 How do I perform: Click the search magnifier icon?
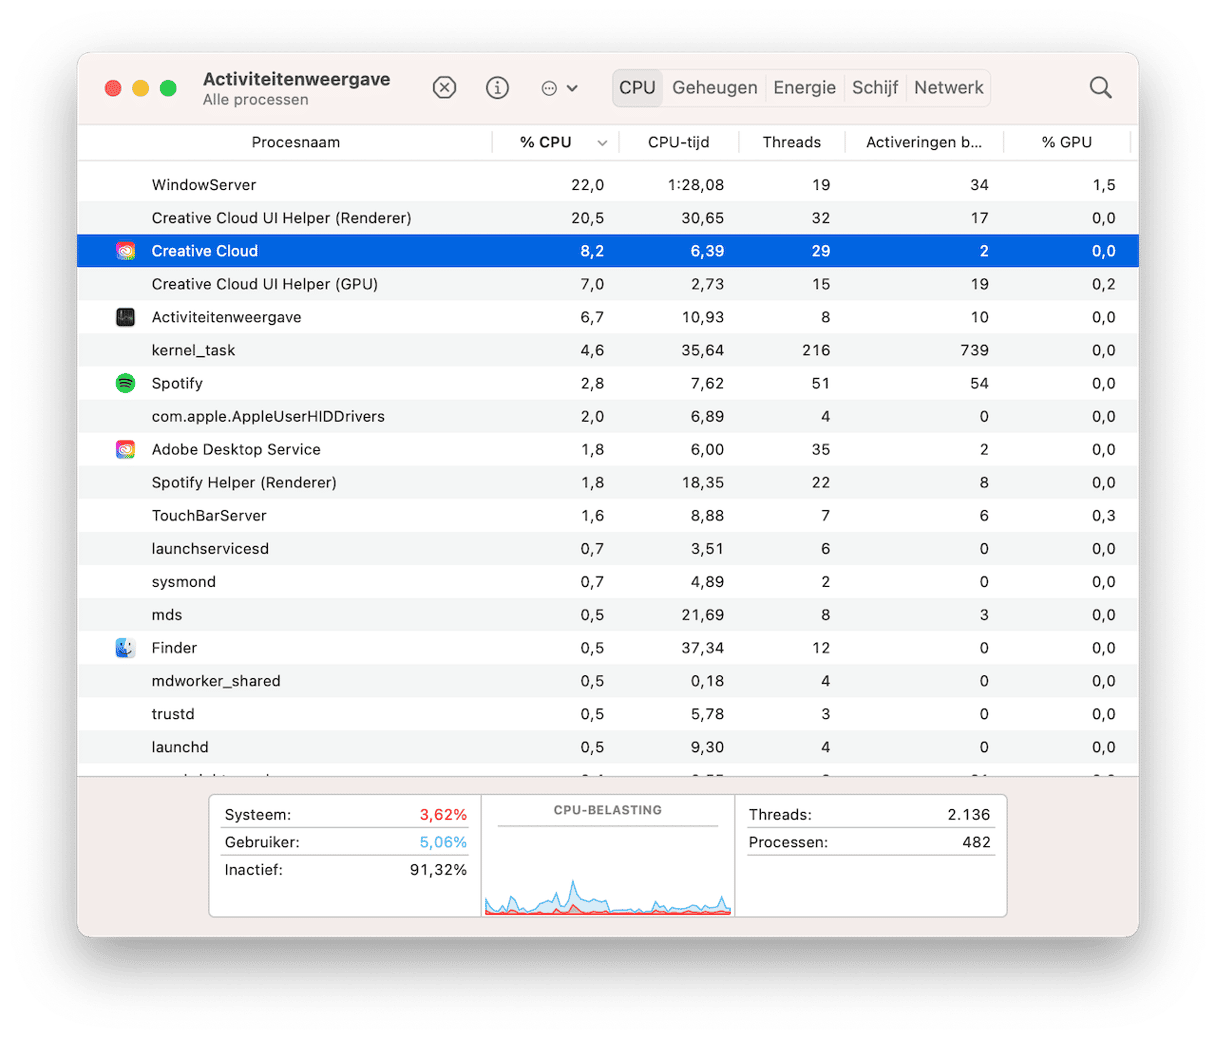pyautogui.click(x=1100, y=88)
